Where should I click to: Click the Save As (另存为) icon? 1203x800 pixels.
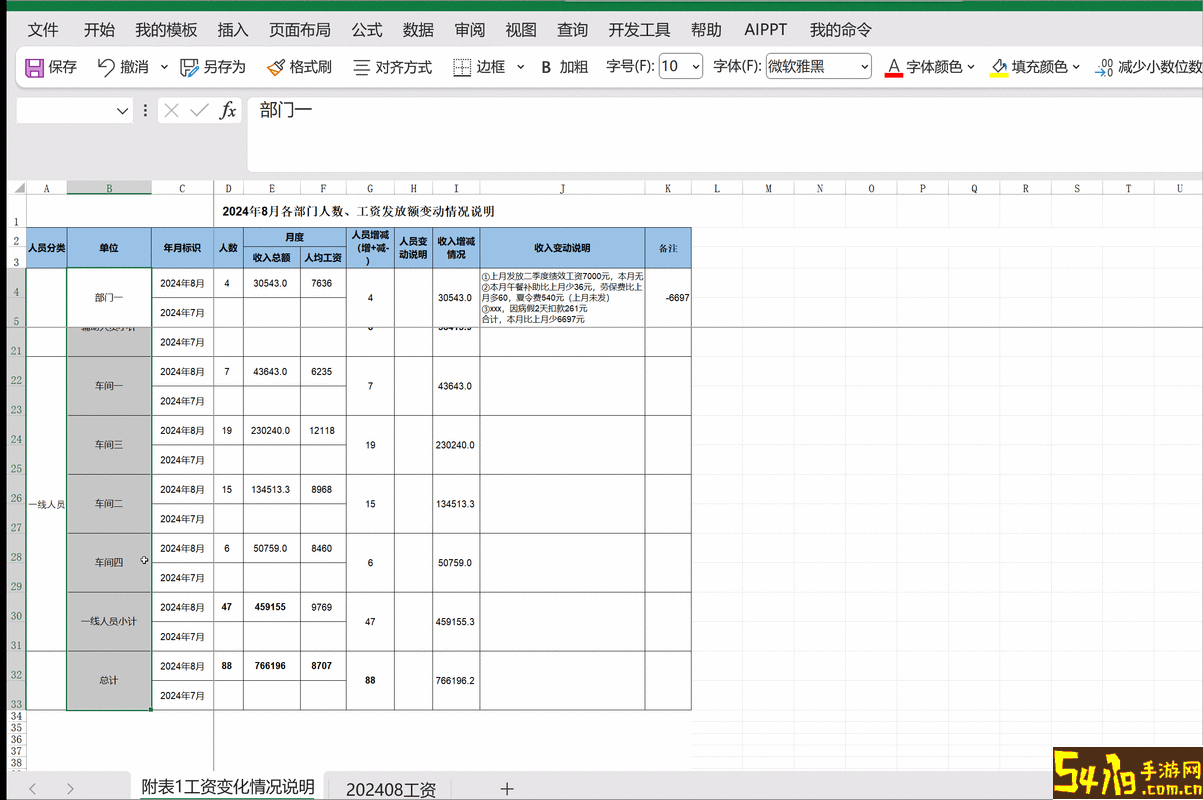189,67
